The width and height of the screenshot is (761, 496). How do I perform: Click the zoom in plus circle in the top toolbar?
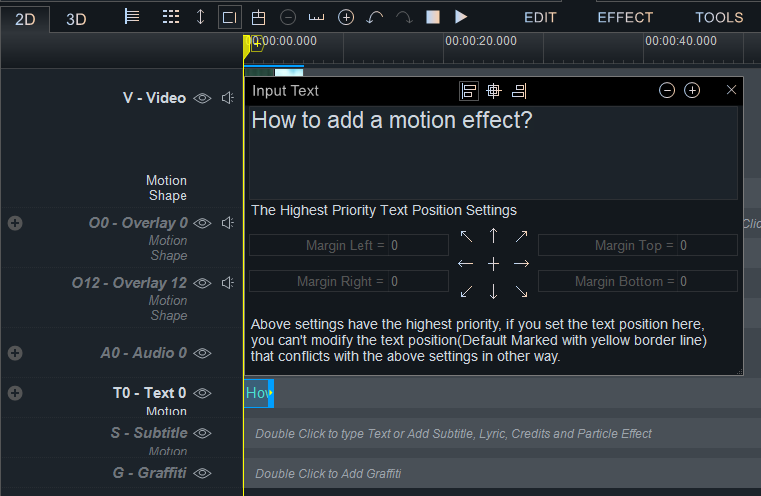click(346, 18)
